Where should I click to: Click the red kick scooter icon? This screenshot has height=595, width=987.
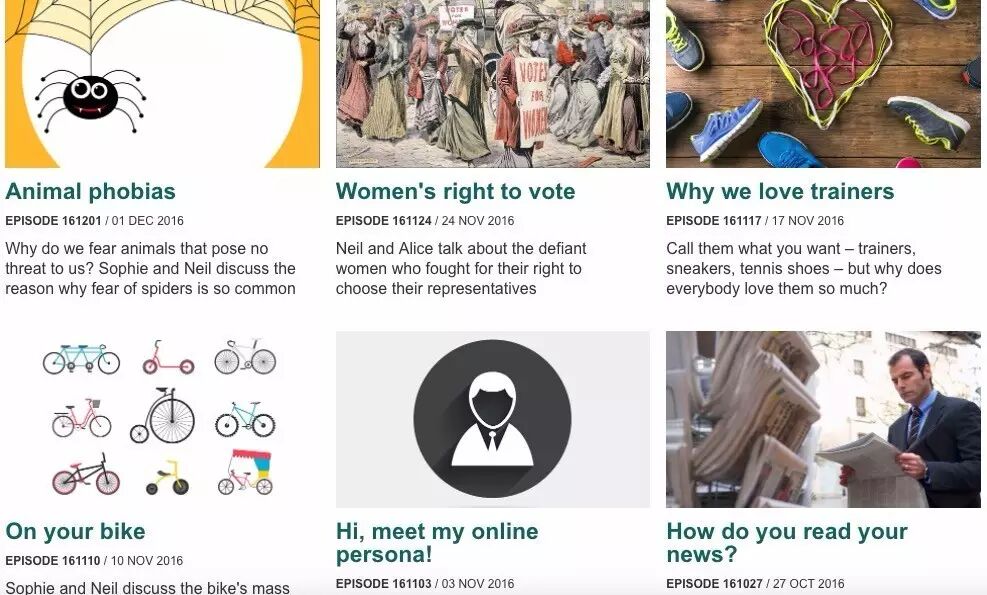pos(168,358)
